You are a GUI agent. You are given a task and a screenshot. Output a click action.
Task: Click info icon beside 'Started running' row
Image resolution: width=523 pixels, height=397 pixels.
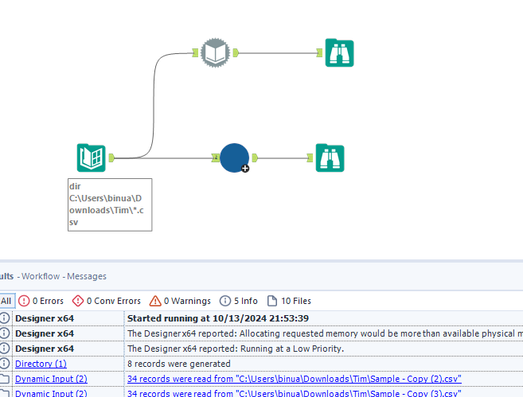pos(4,318)
